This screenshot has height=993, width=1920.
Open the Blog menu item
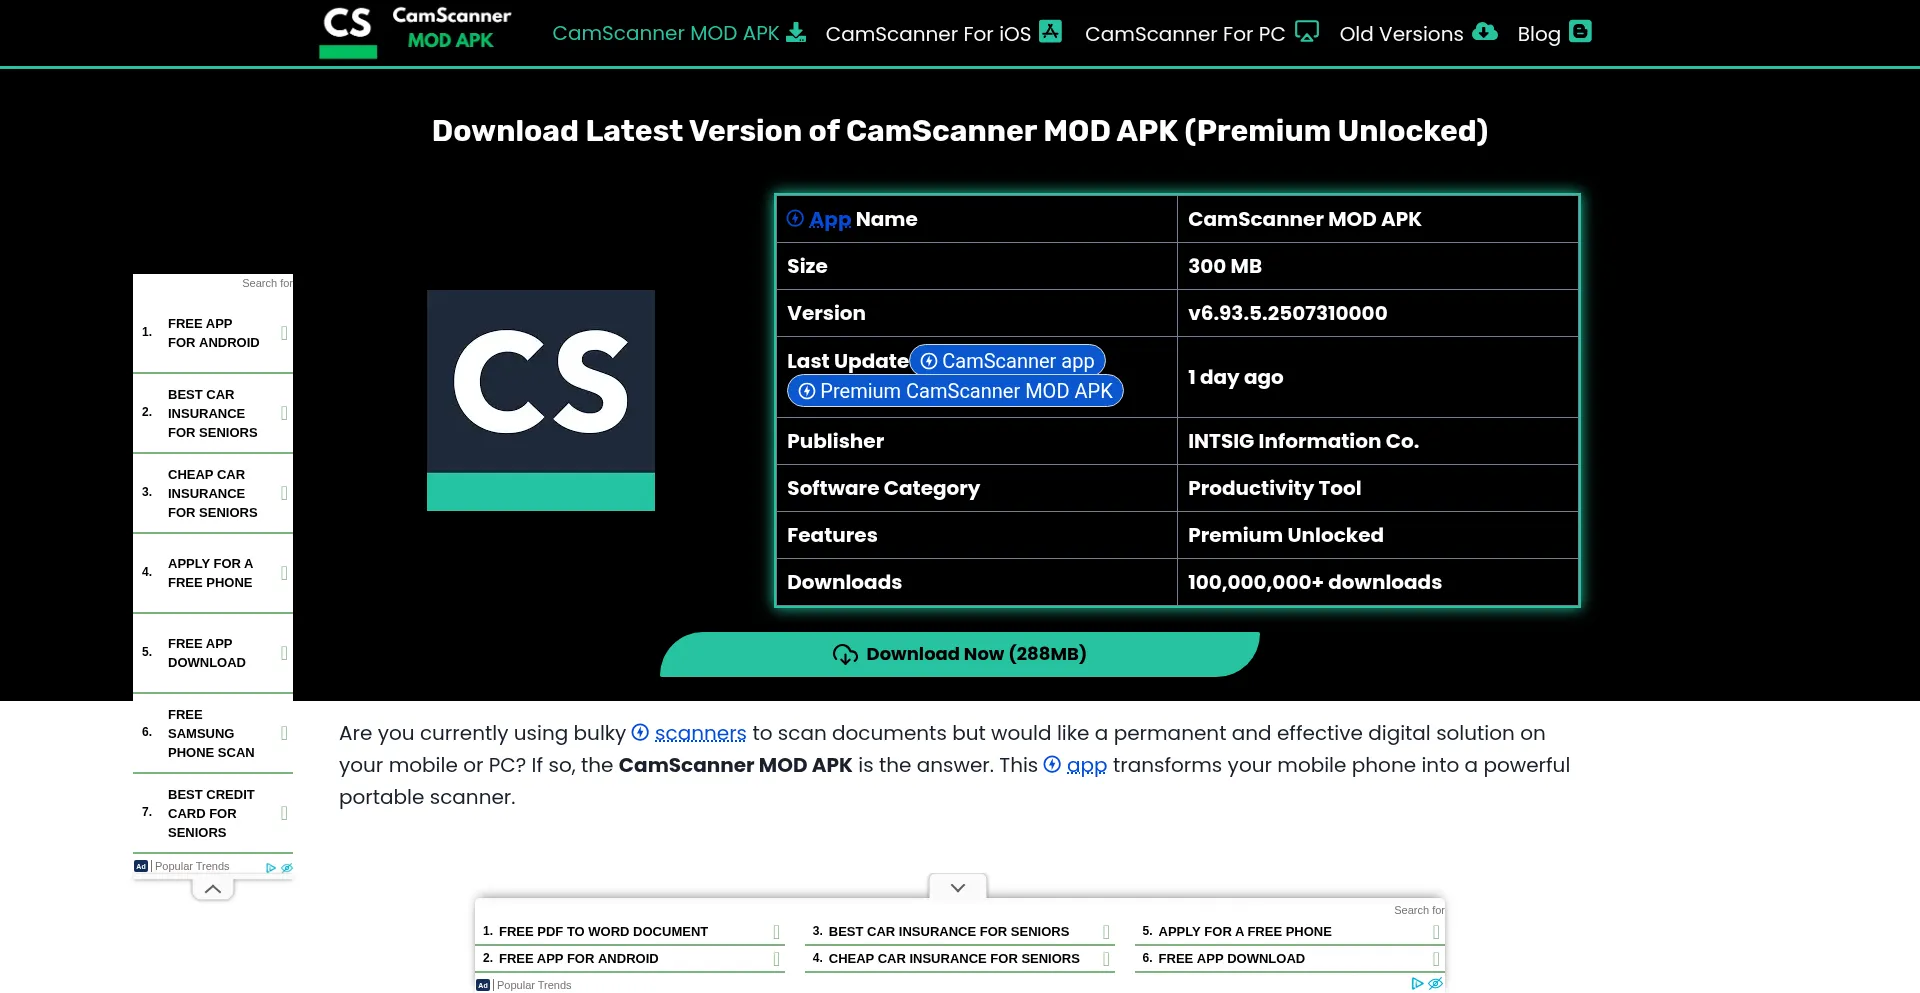1554,33
